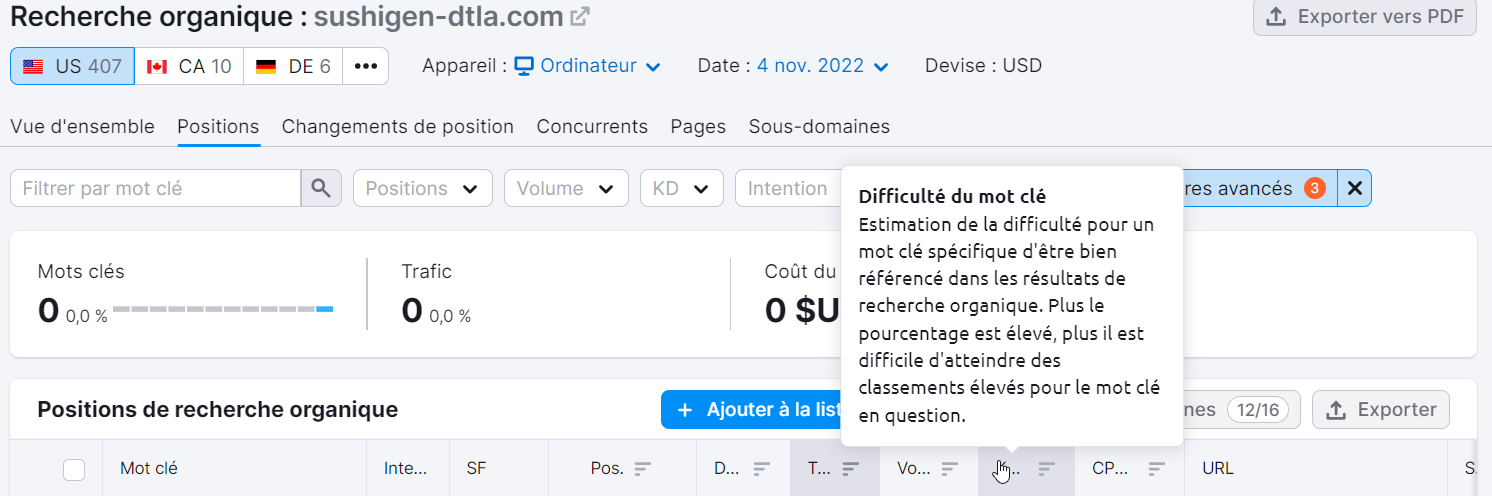Open the 4 nov. 2022 date dropdown
1492x496 pixels.
coord(823,66)
